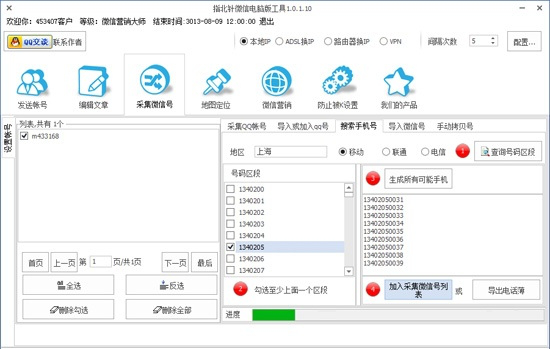Click the 导出电话簿 export button
Image resolution: width=550 pixels, height=362 pixels.
tap(506, 290)
